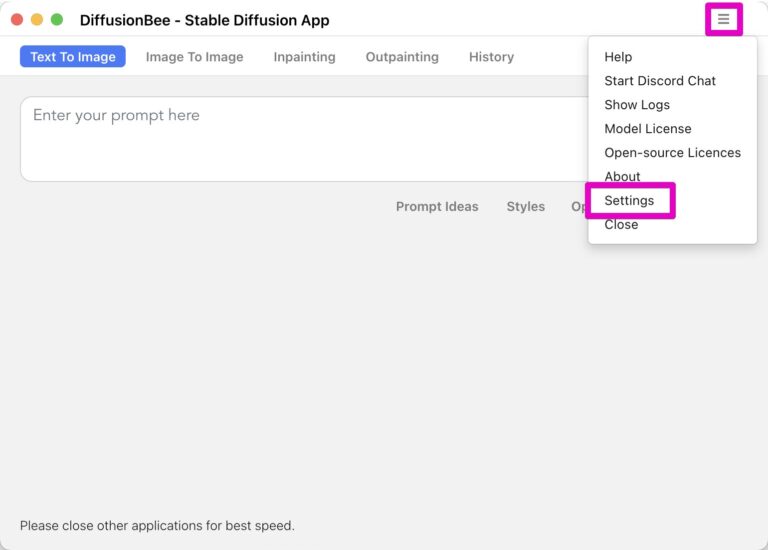Switch to the Text To Image tab
Viewport: 768px width, 550px height.
point(73,57)
